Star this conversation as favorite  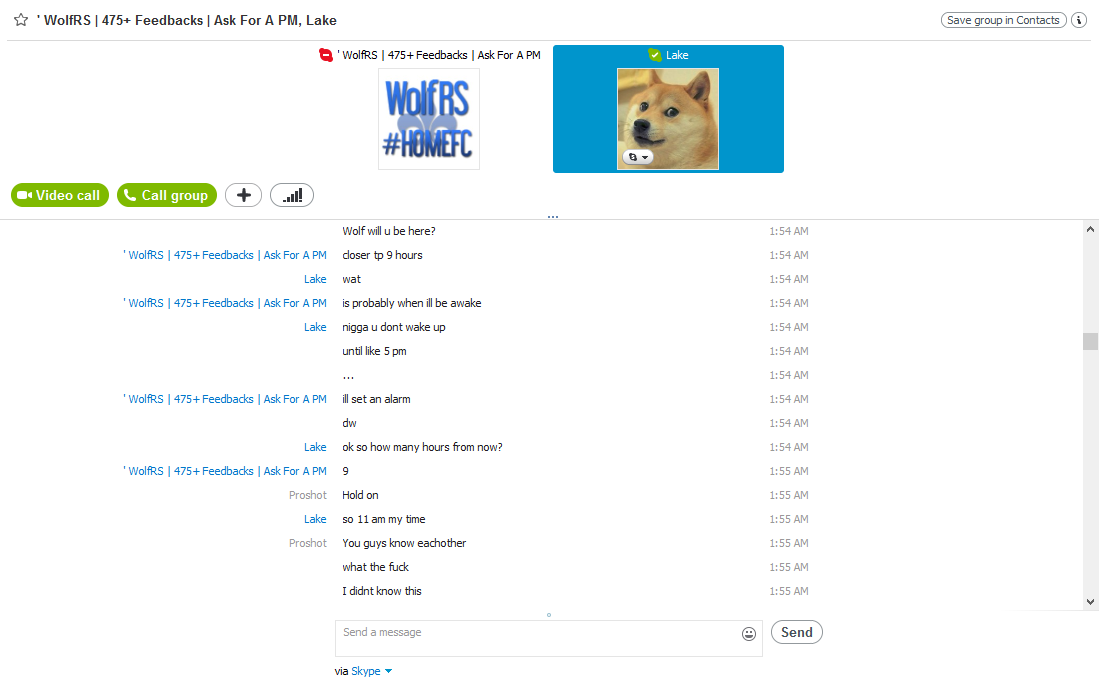point(21,20)
